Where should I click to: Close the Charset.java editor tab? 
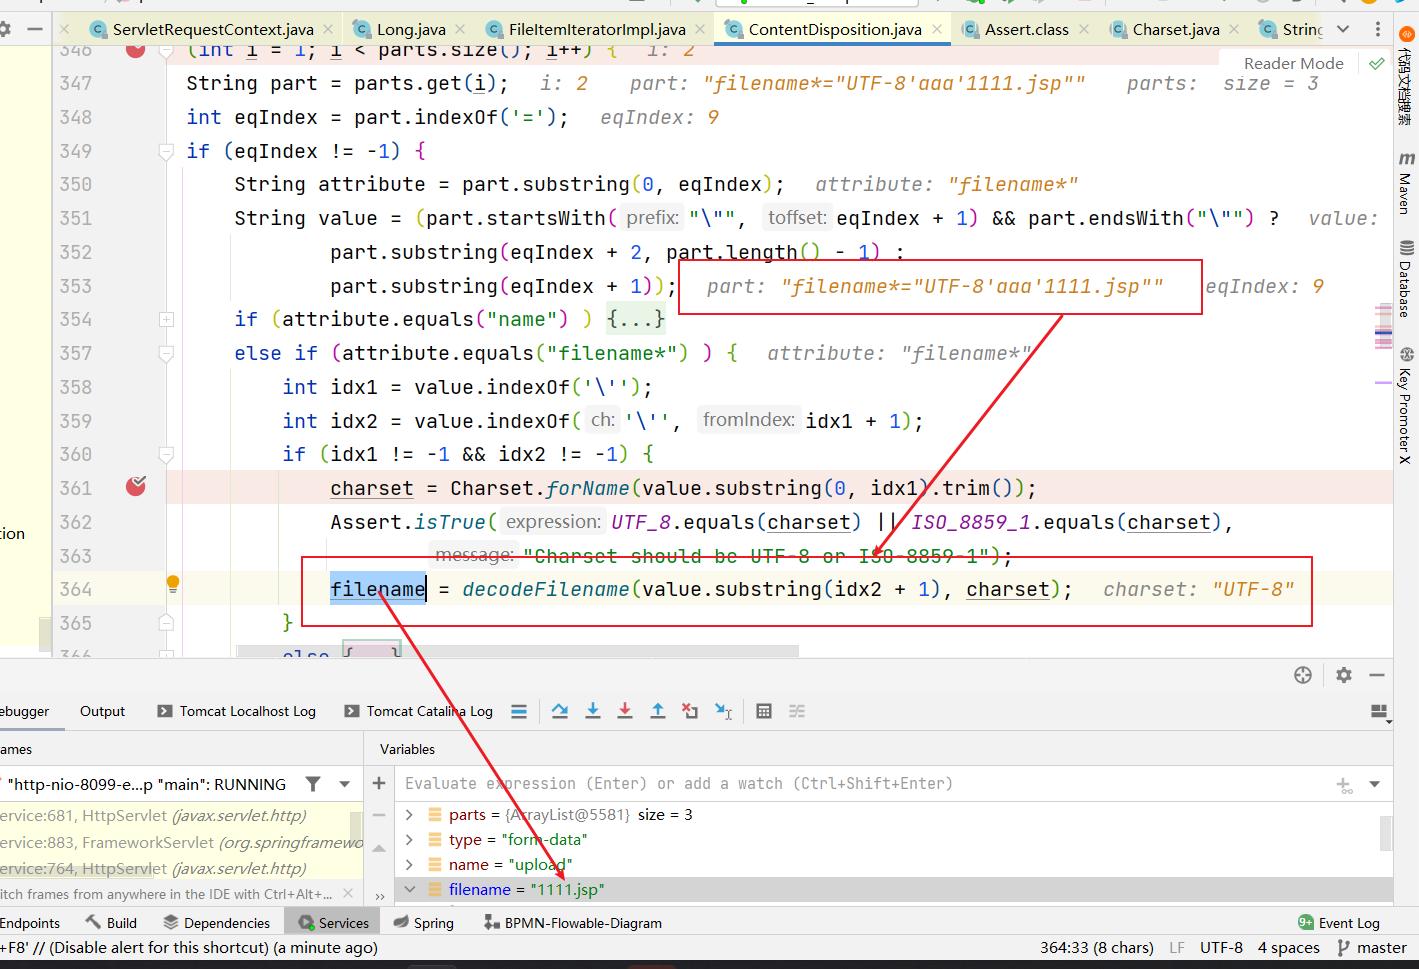[x=1233, y=29]
